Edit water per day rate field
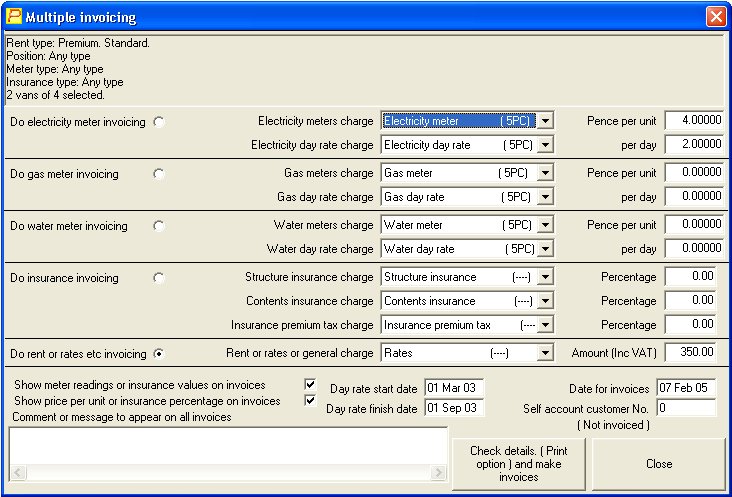Viewport: 732px width, 497px height. [694, 248]
